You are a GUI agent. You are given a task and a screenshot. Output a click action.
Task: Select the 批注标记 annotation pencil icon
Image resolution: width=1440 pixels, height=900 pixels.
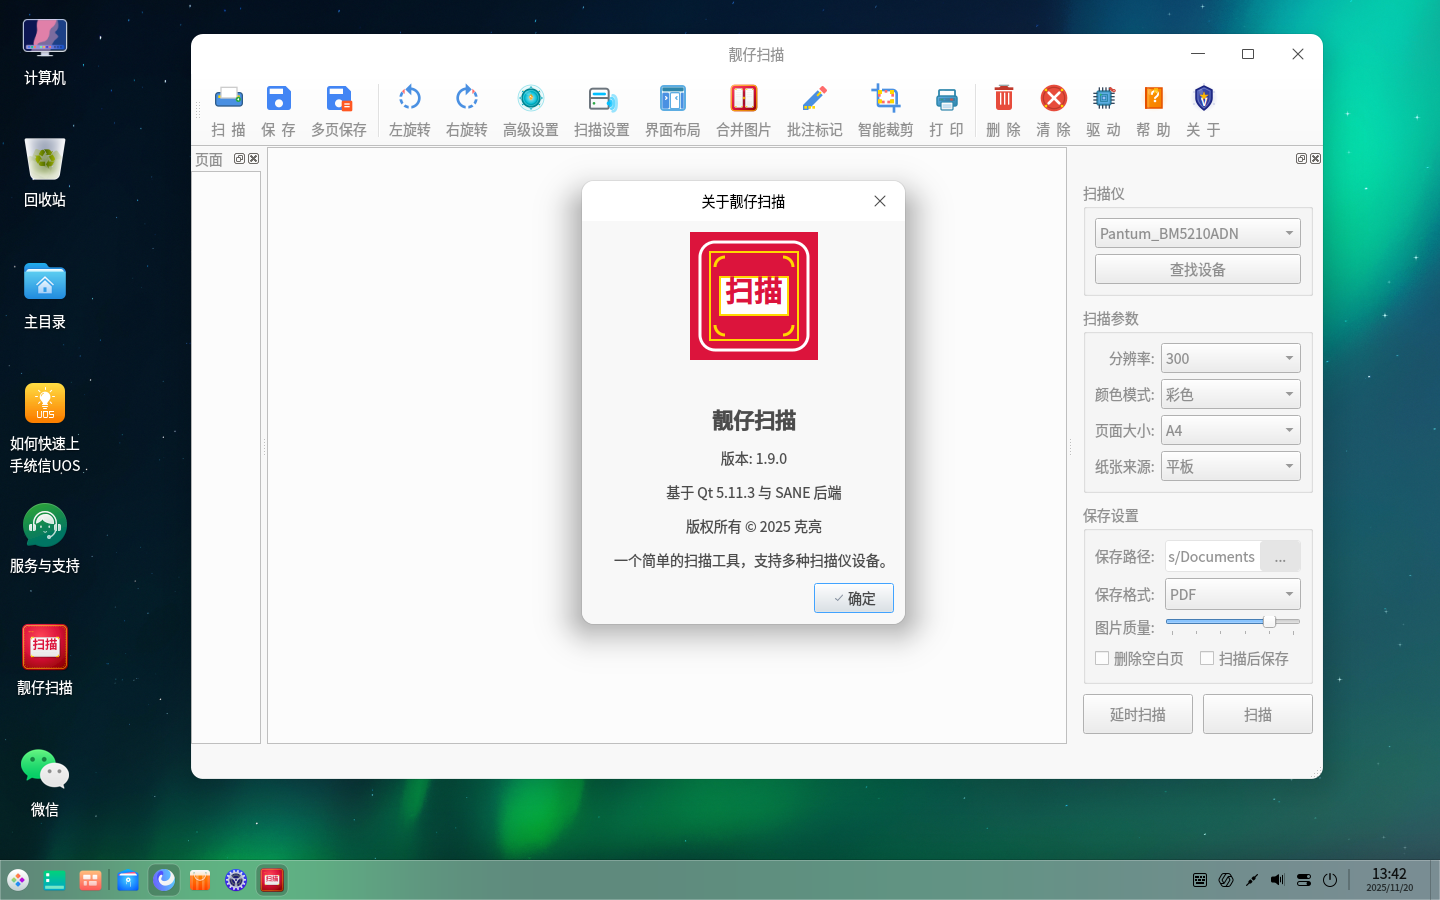(815, 98)
